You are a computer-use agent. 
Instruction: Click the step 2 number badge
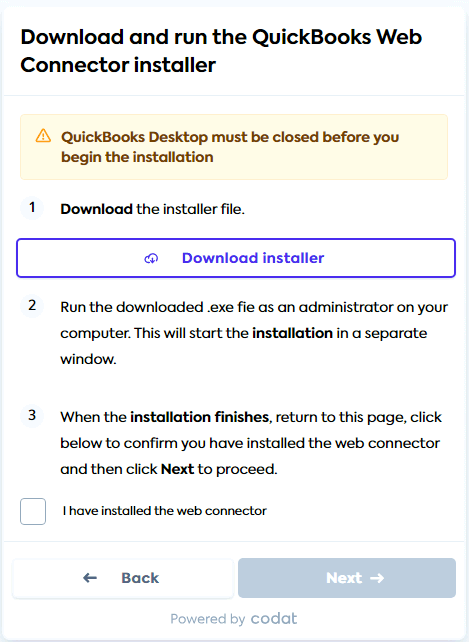point(32,305)
